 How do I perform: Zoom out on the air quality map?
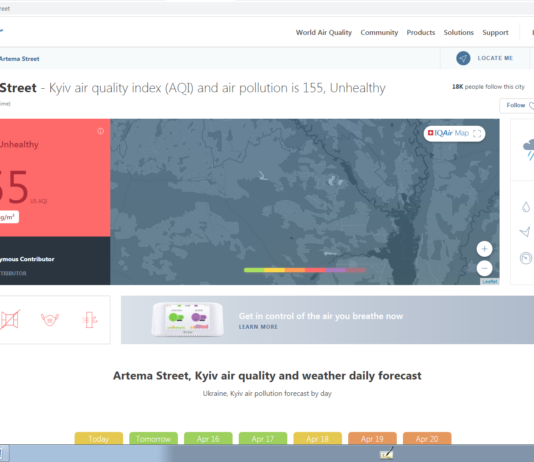click(484, 268)
